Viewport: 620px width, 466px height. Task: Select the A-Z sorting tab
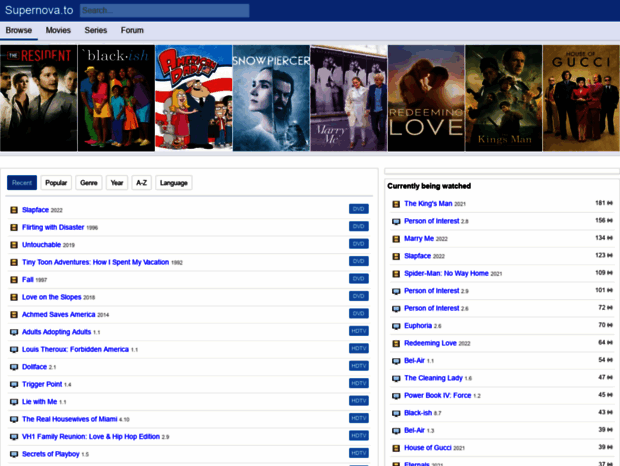pos(142,183)
